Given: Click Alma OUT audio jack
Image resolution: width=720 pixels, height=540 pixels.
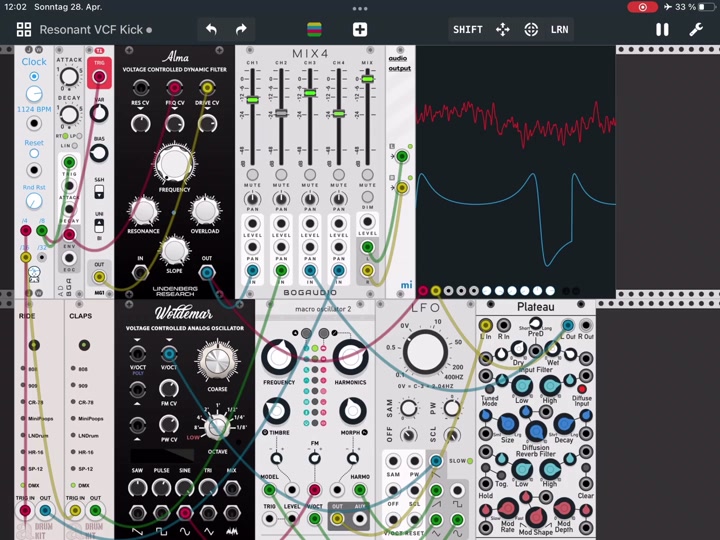Looking at the screenshot, I should tap(207, 272).
